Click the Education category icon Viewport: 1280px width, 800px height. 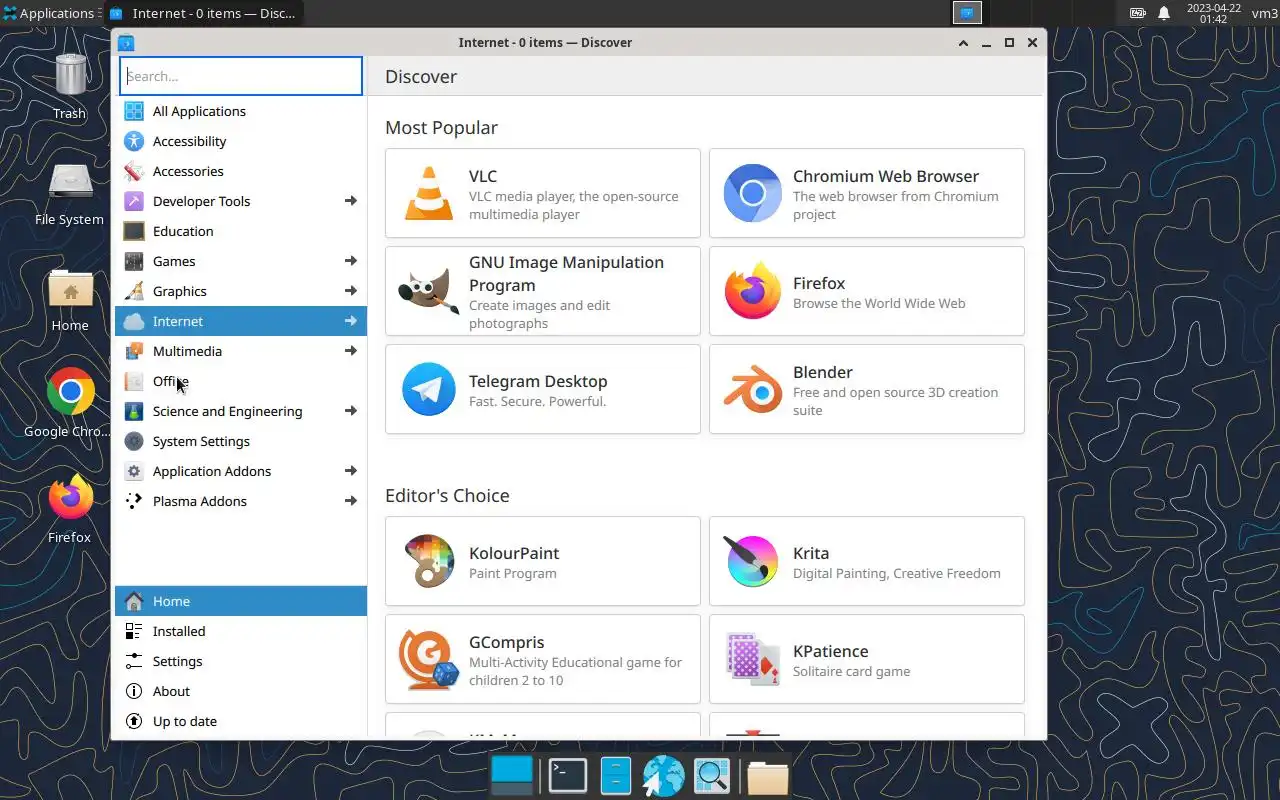[x=134, y=231]
